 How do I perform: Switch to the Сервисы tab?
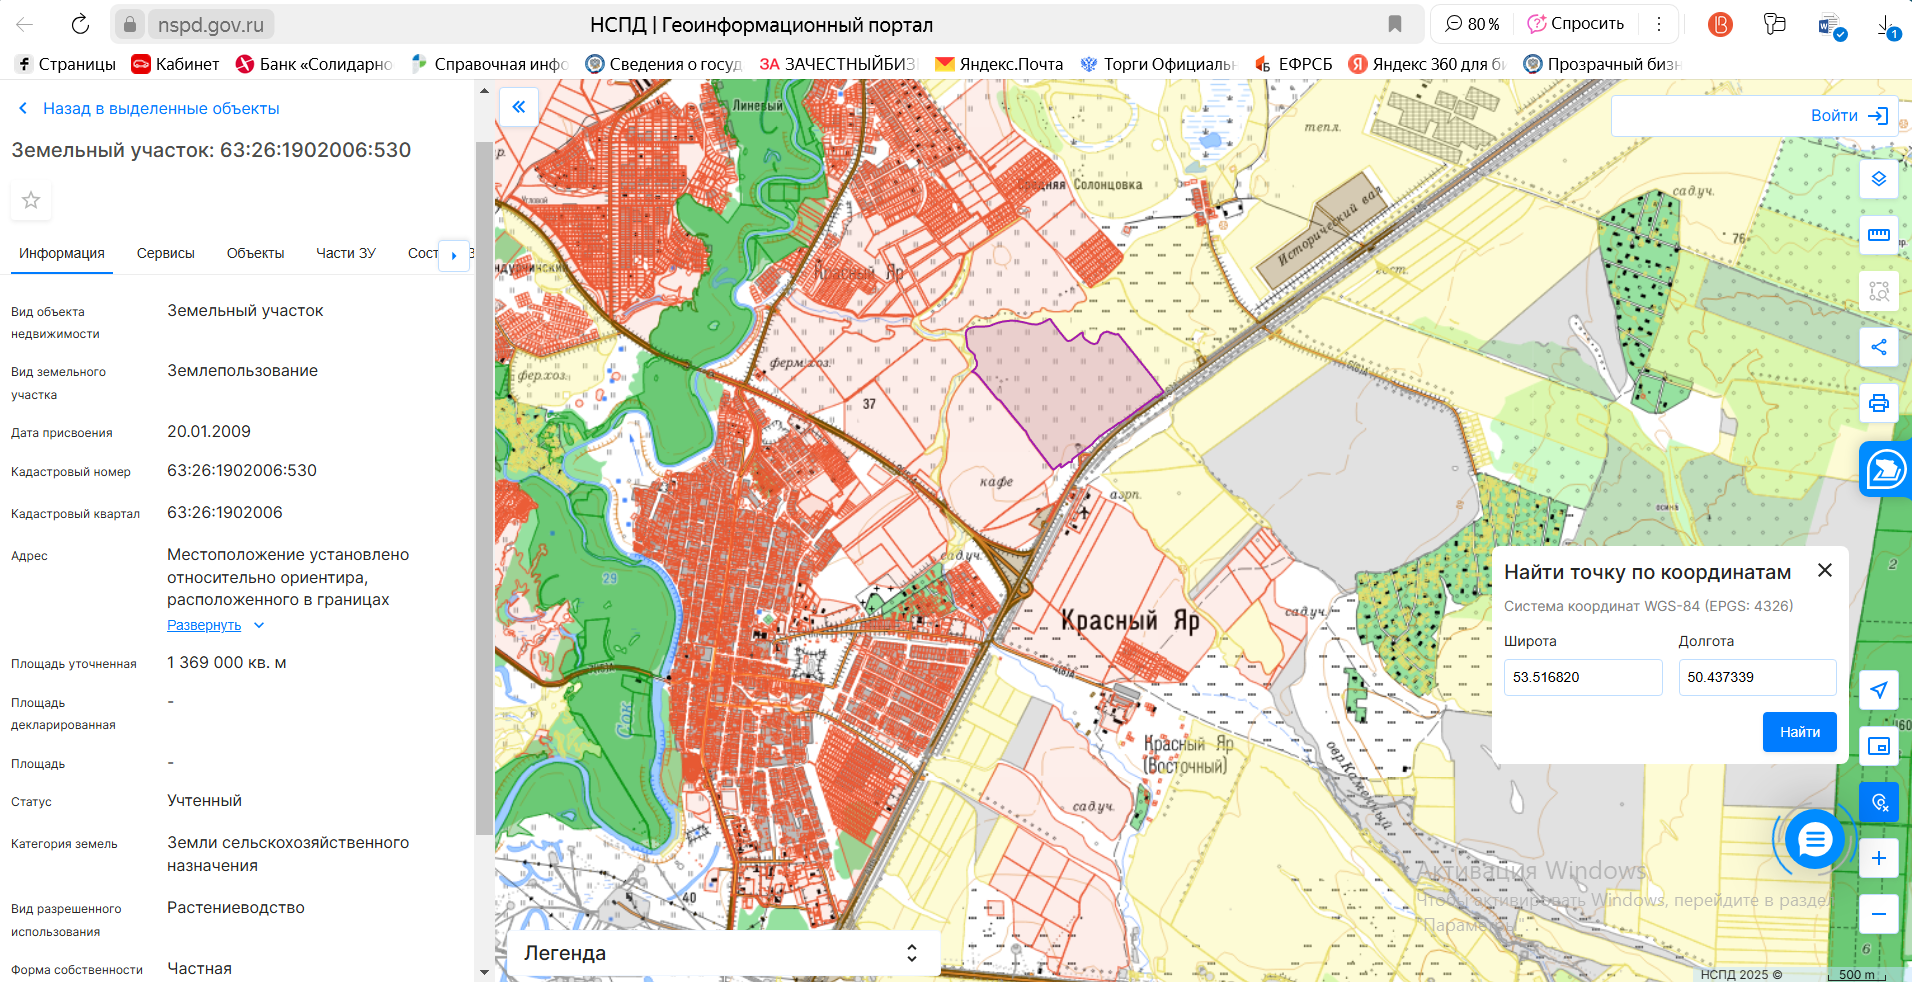[x=165, y=253]
